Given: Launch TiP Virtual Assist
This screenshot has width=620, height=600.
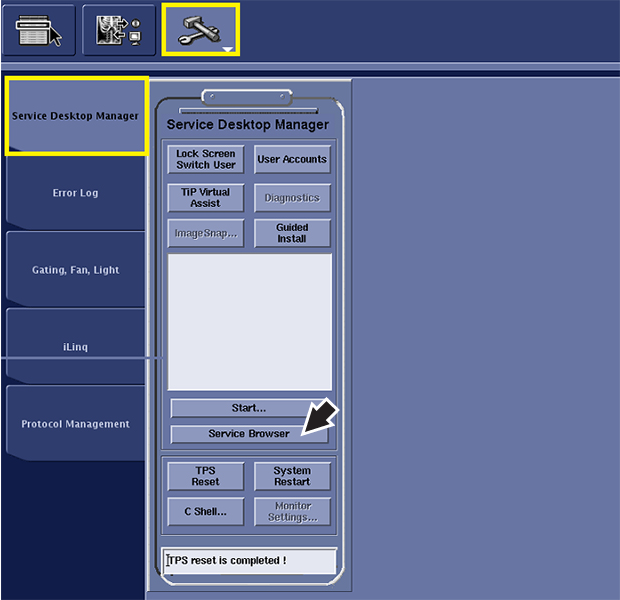Looking at the screenshot, I should [x=206, y=198].
